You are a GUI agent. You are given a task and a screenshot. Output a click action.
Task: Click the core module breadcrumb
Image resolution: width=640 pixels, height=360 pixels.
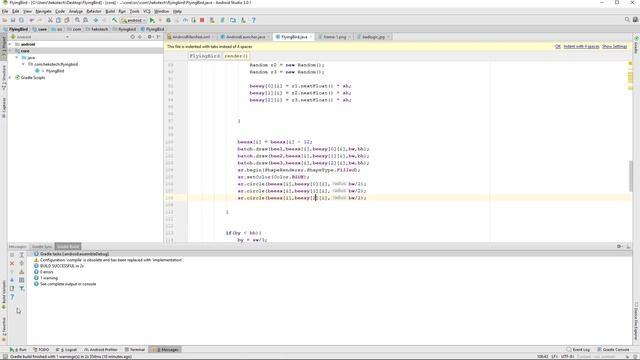(x=40, y=29)
